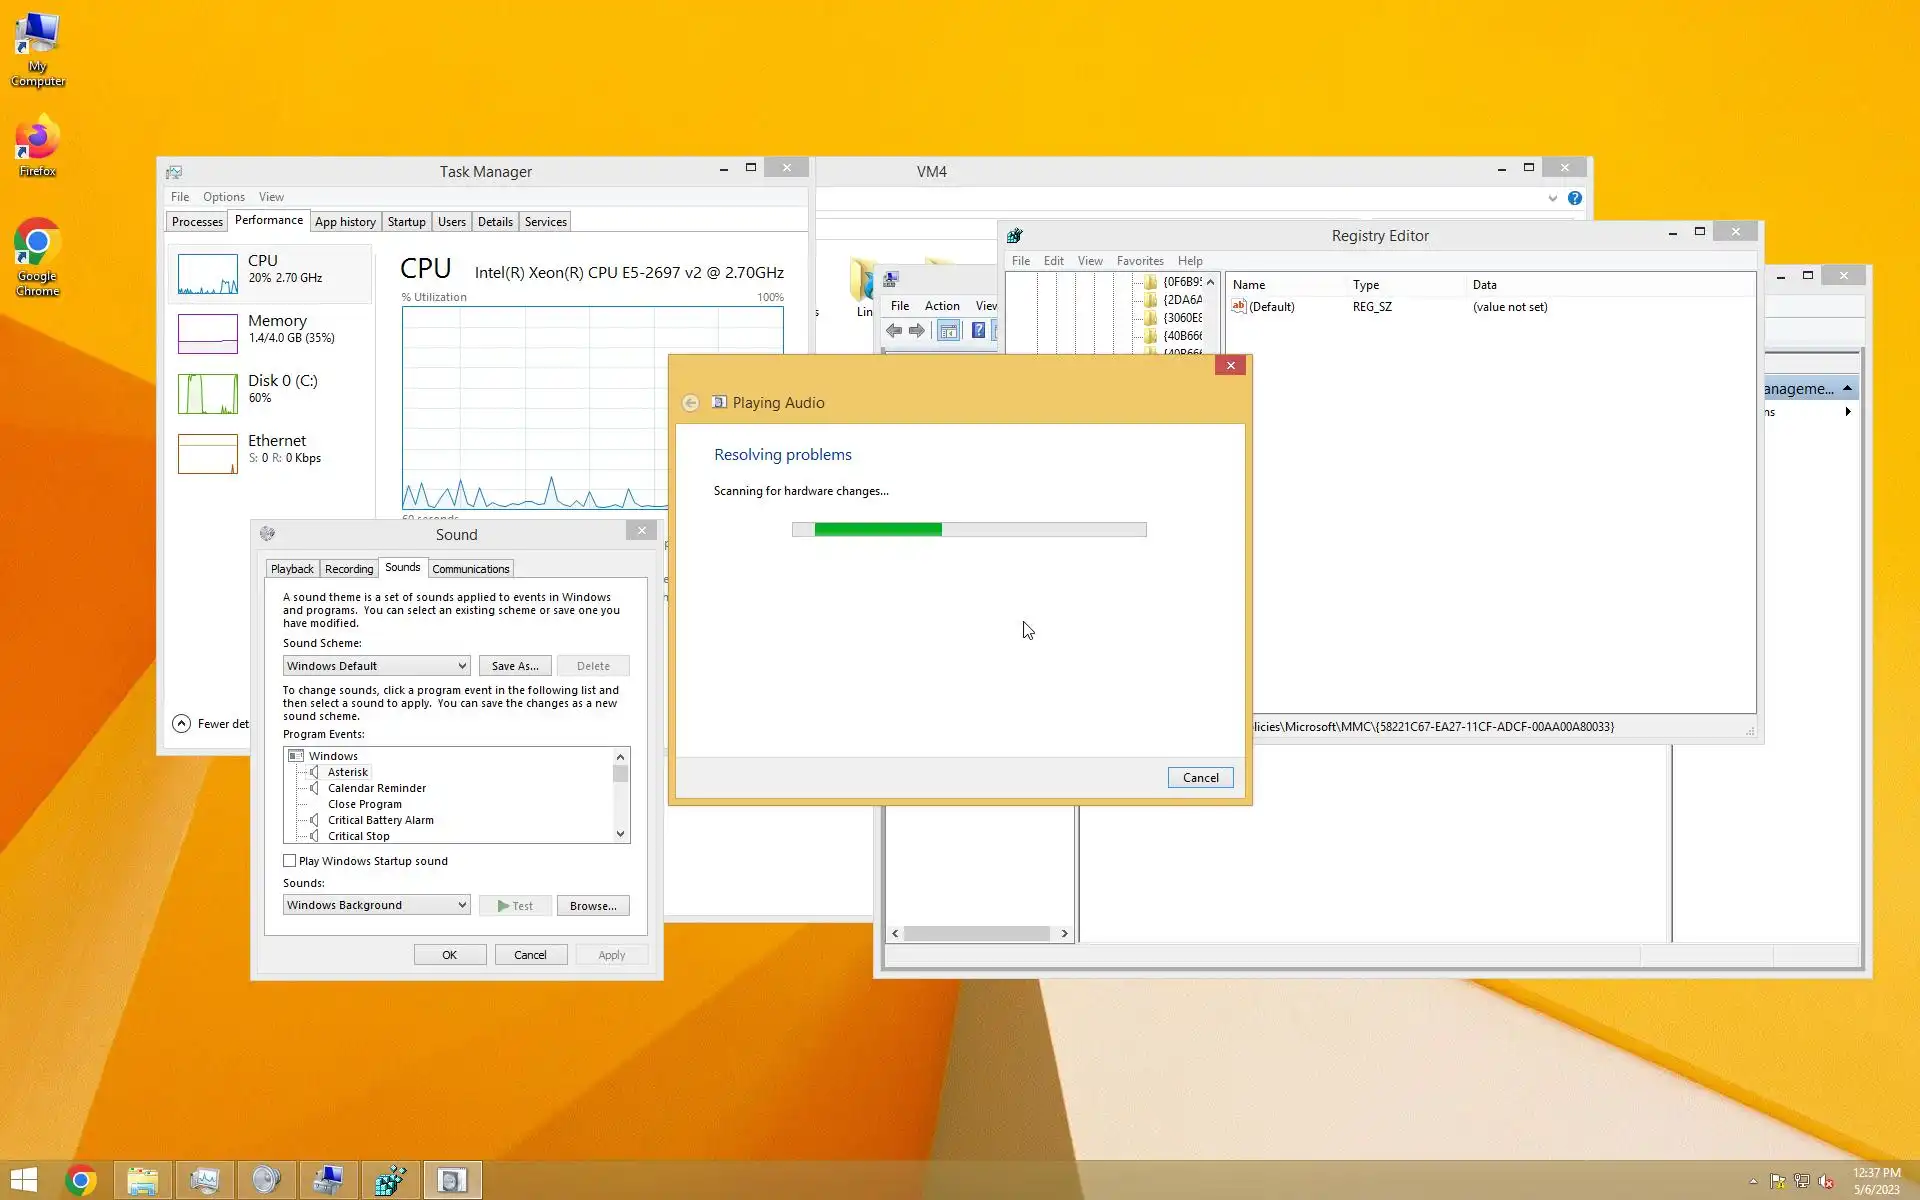Screen dimensions: 1920x1200
Task: Enable Play Windows Startup sound checkbox
Action: click(x=290, y=861)
